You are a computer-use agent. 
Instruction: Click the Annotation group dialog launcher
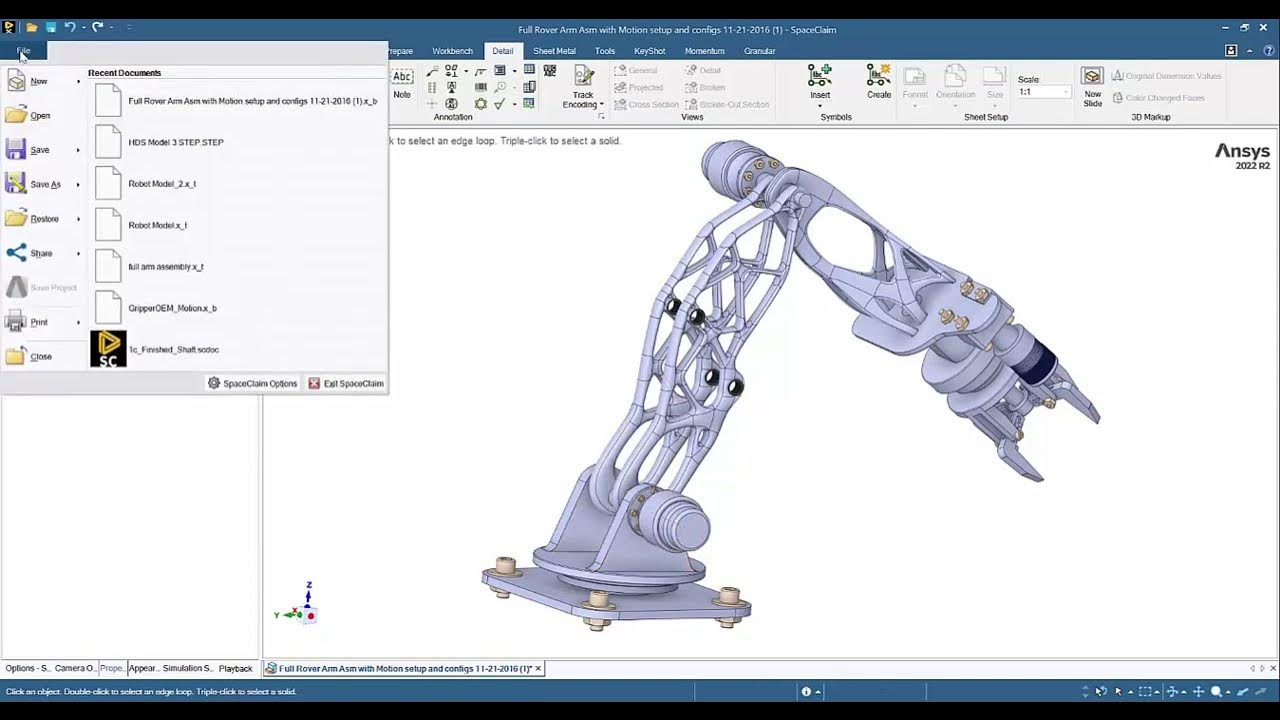[601, 117]
